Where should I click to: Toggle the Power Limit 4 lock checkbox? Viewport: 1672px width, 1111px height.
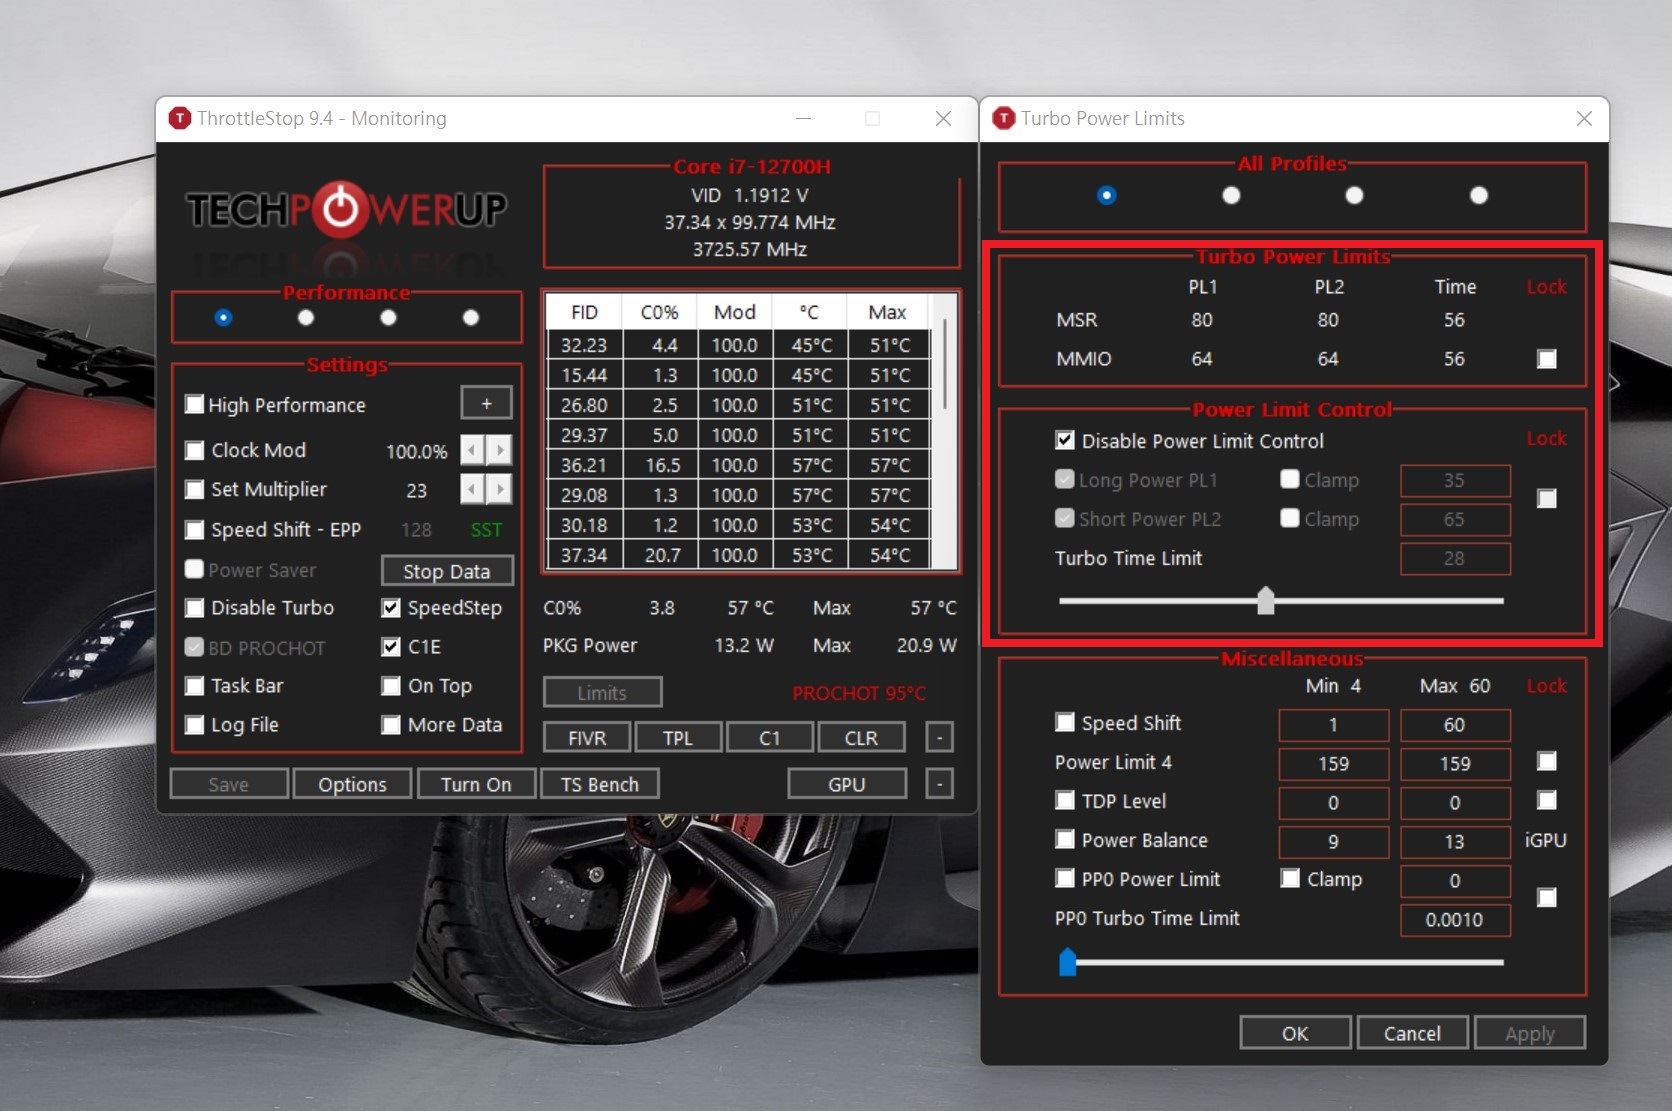[x=1547, y=761]
